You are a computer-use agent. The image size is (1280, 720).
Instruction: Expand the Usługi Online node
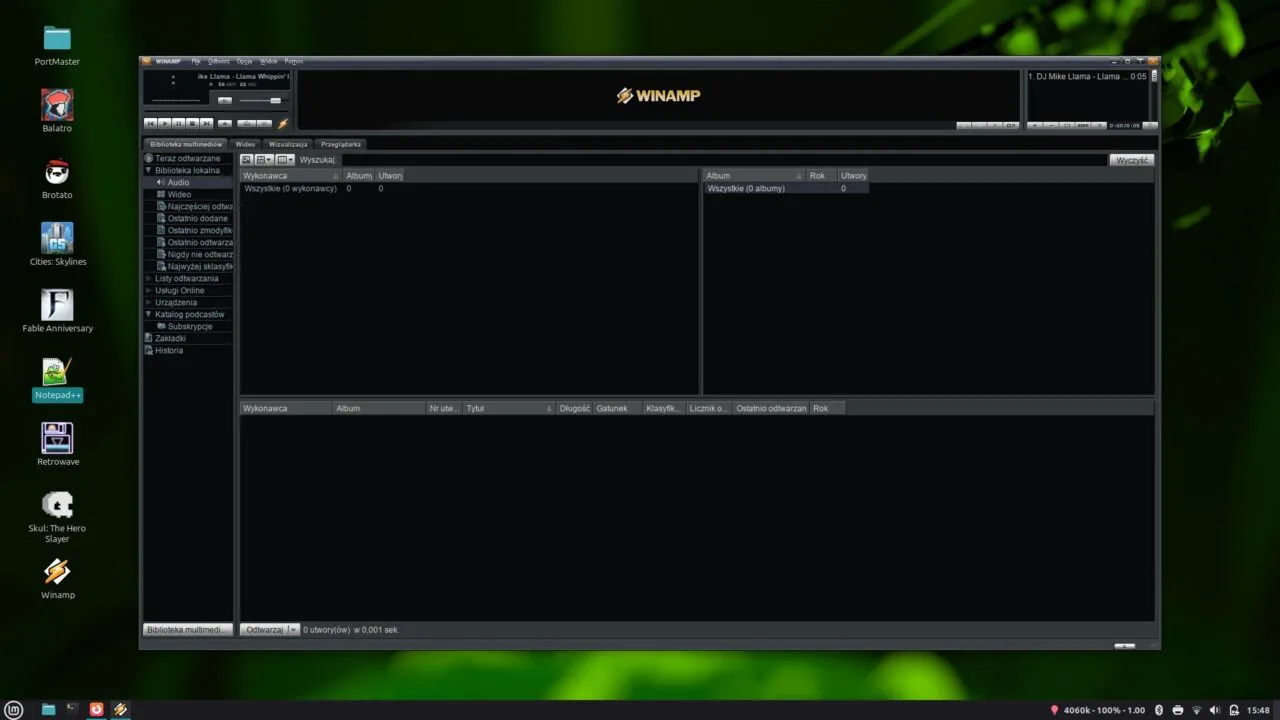pyautogui.click(x=148, y=290)
